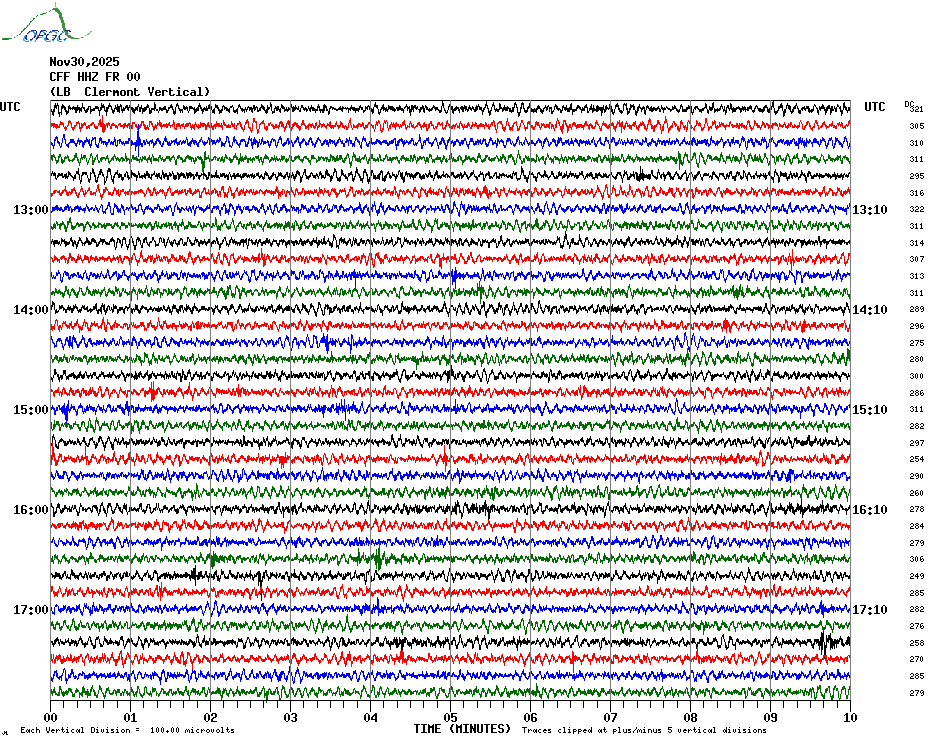Click the 06 minute axis tick label
Viewport: 930px width, 744px height.
pyautogui.click(x=530, y=717)
